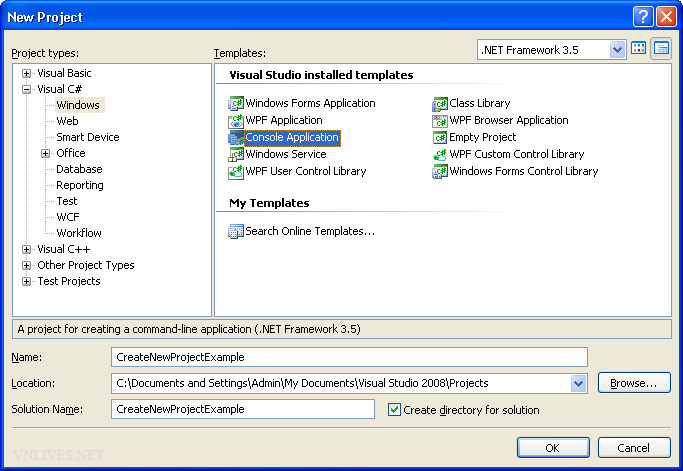The height and width of the screenshot is (471, 683).
Task: Open the .NET Framework version dropdown
Action: point(617,50)
